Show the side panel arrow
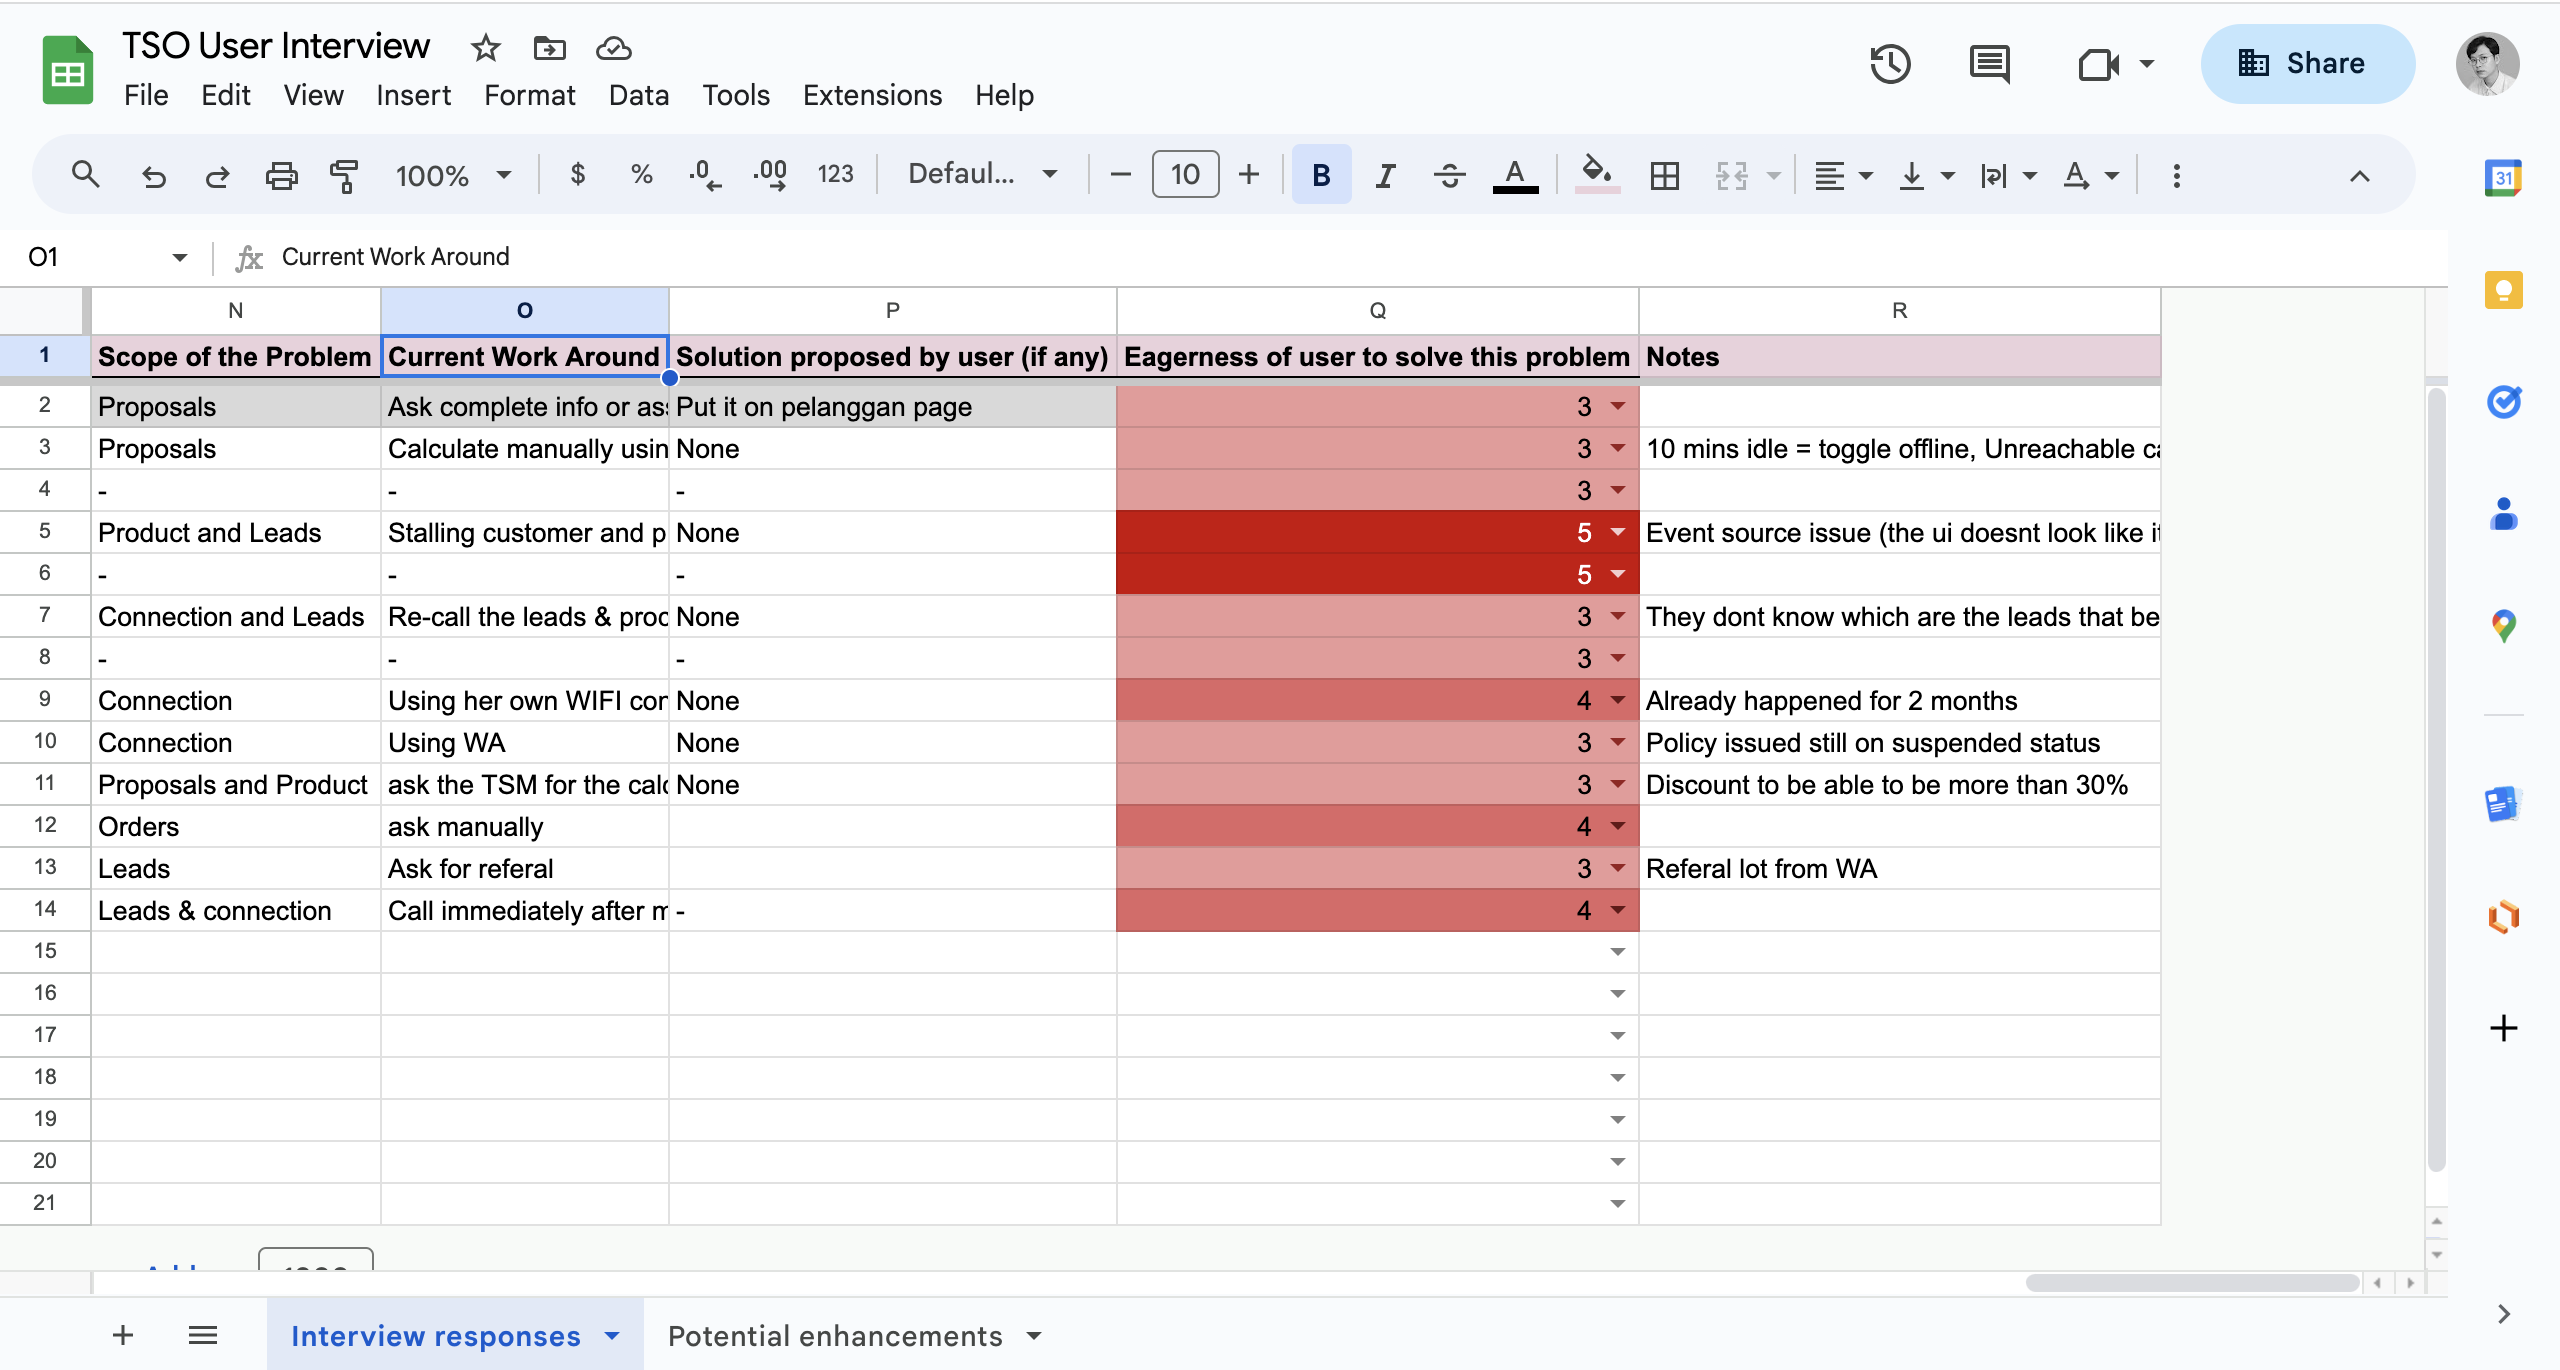 (x=2503, y=1314)
